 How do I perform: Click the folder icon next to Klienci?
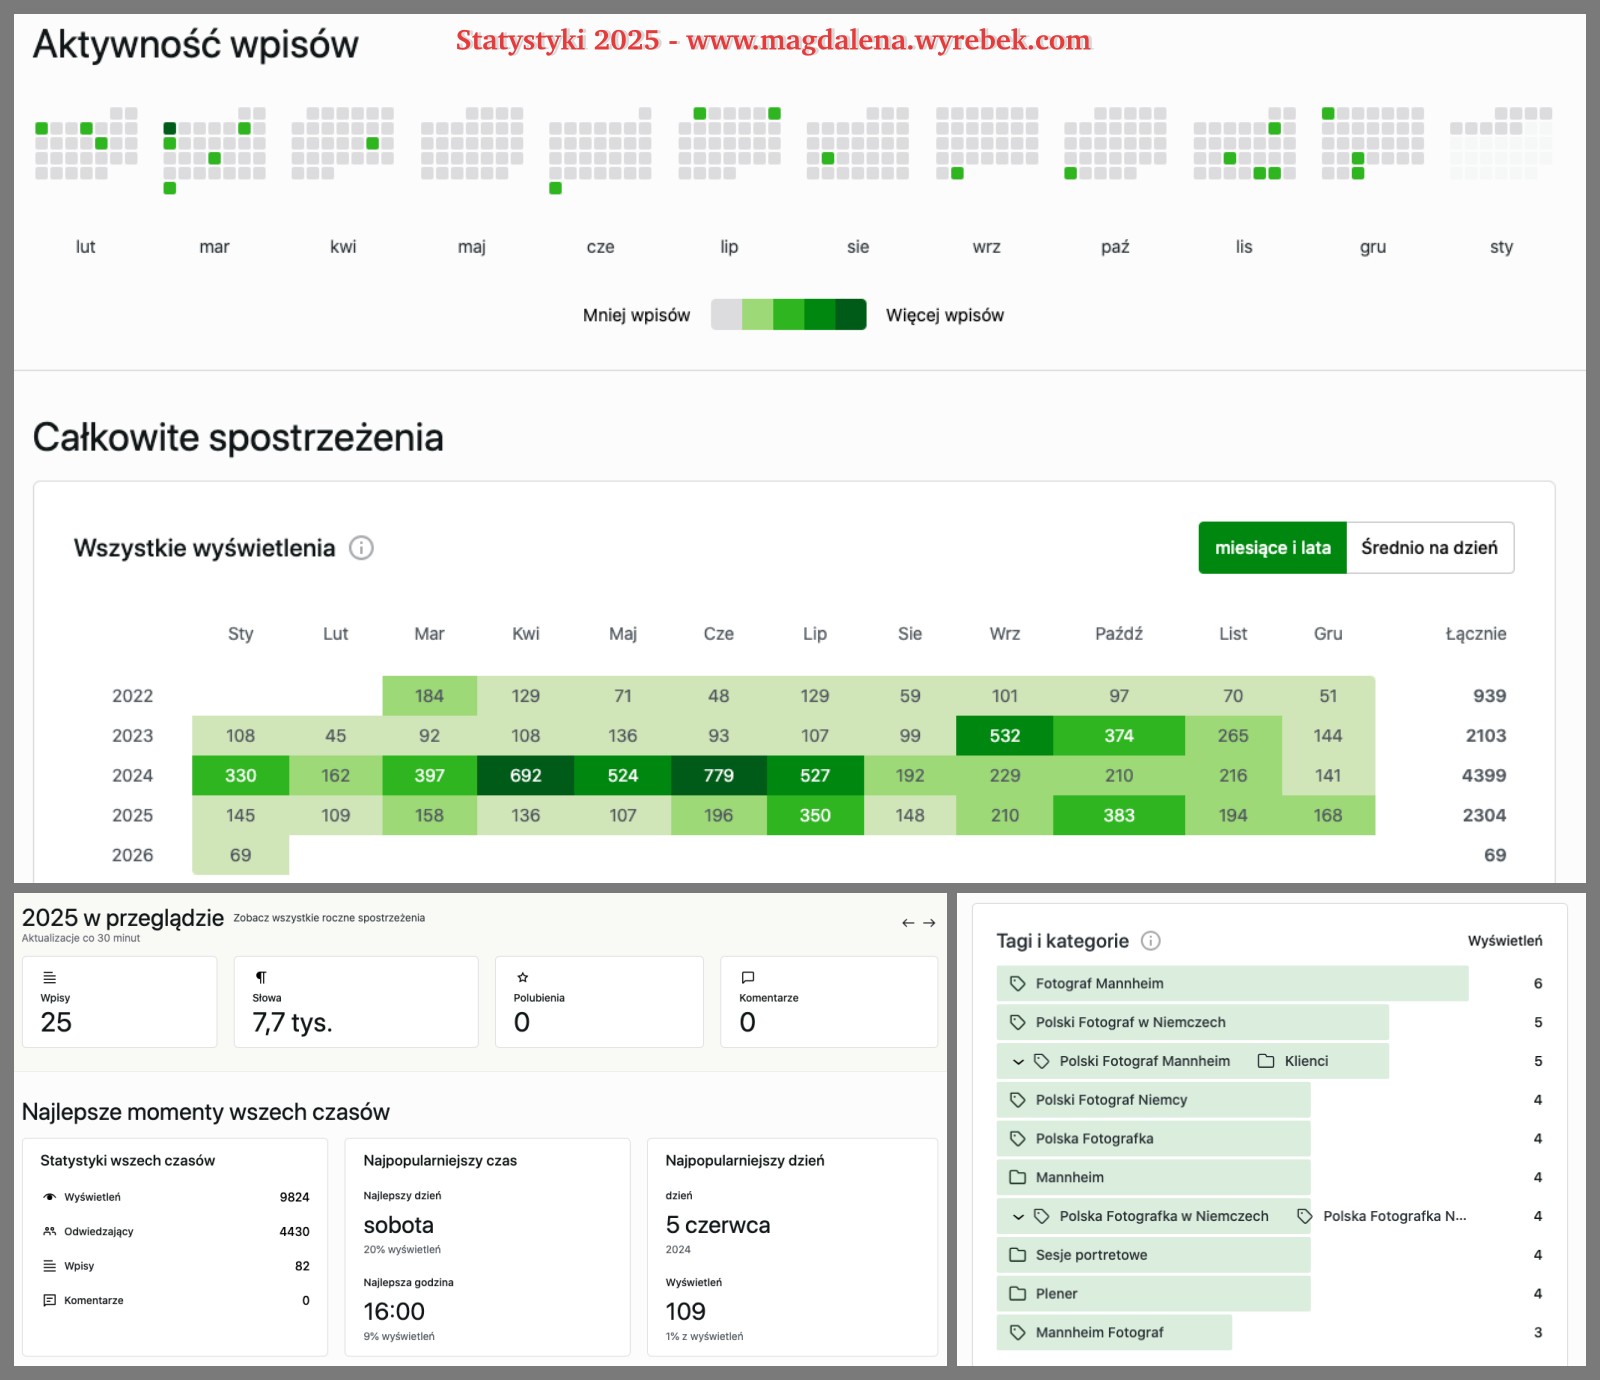[x=1266, y=1061]
